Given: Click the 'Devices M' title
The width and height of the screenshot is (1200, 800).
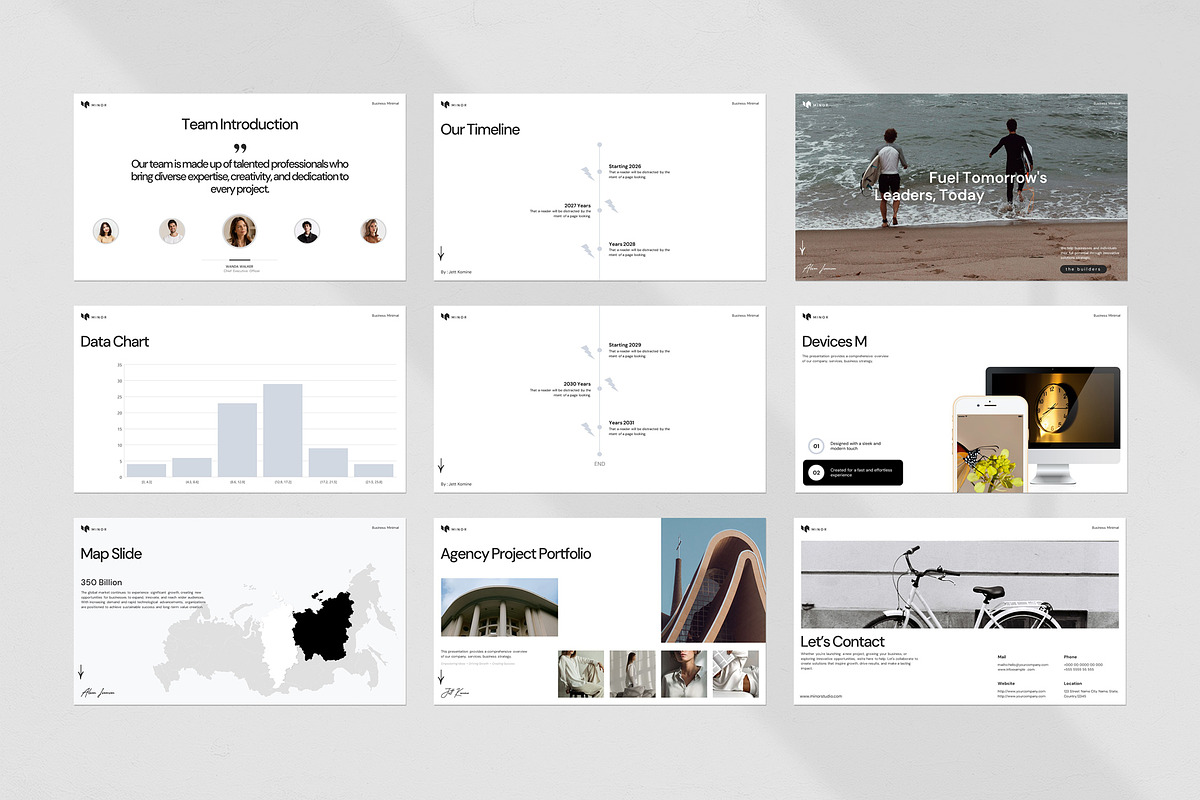Looking at the screenshot, I should click(x=834, y=342).
